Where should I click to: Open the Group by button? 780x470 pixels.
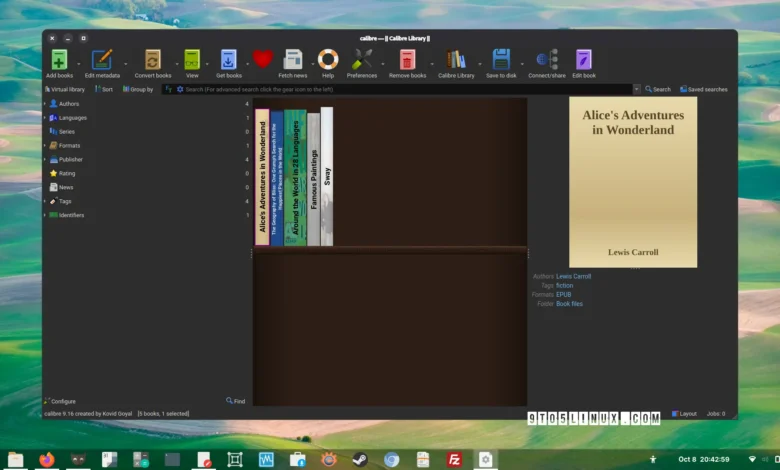click(138, 90)
